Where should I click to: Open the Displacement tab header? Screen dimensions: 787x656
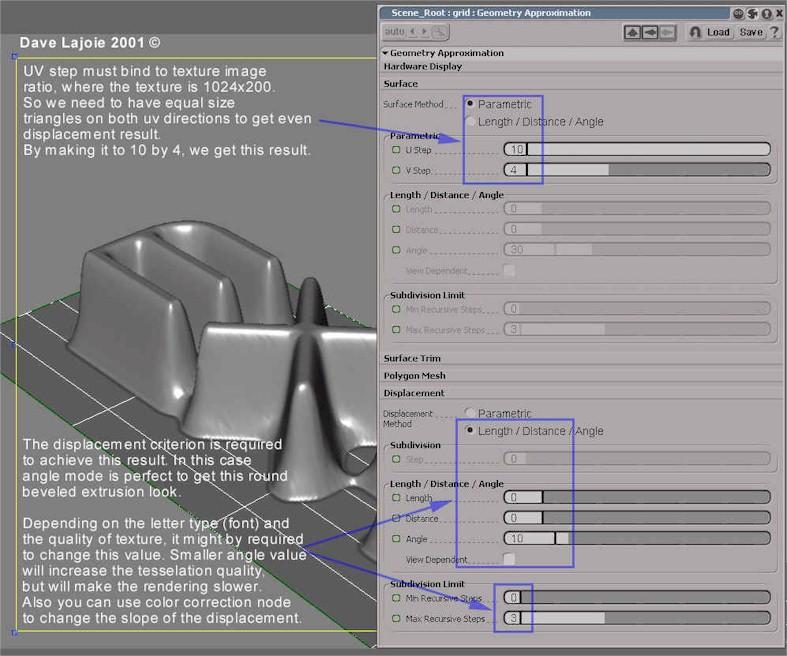coord(414,394)
